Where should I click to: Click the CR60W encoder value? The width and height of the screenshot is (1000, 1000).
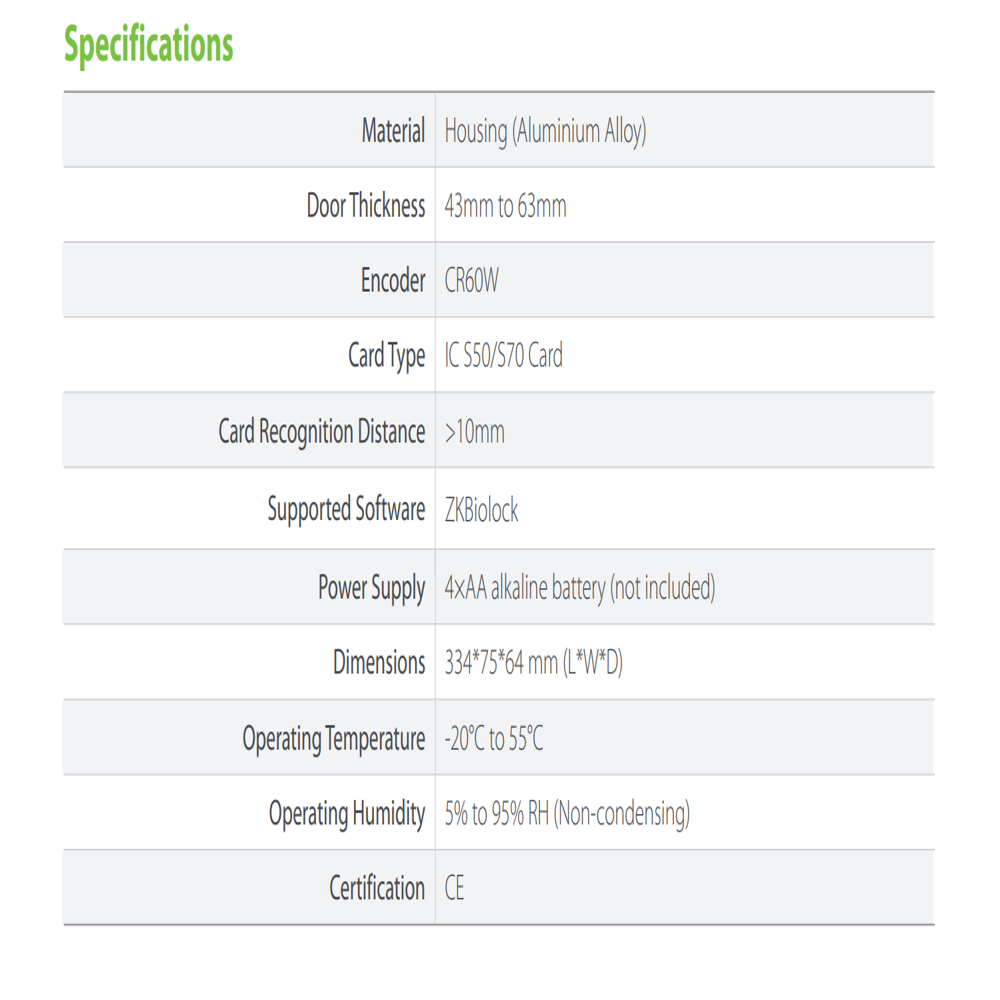point(471,281)
